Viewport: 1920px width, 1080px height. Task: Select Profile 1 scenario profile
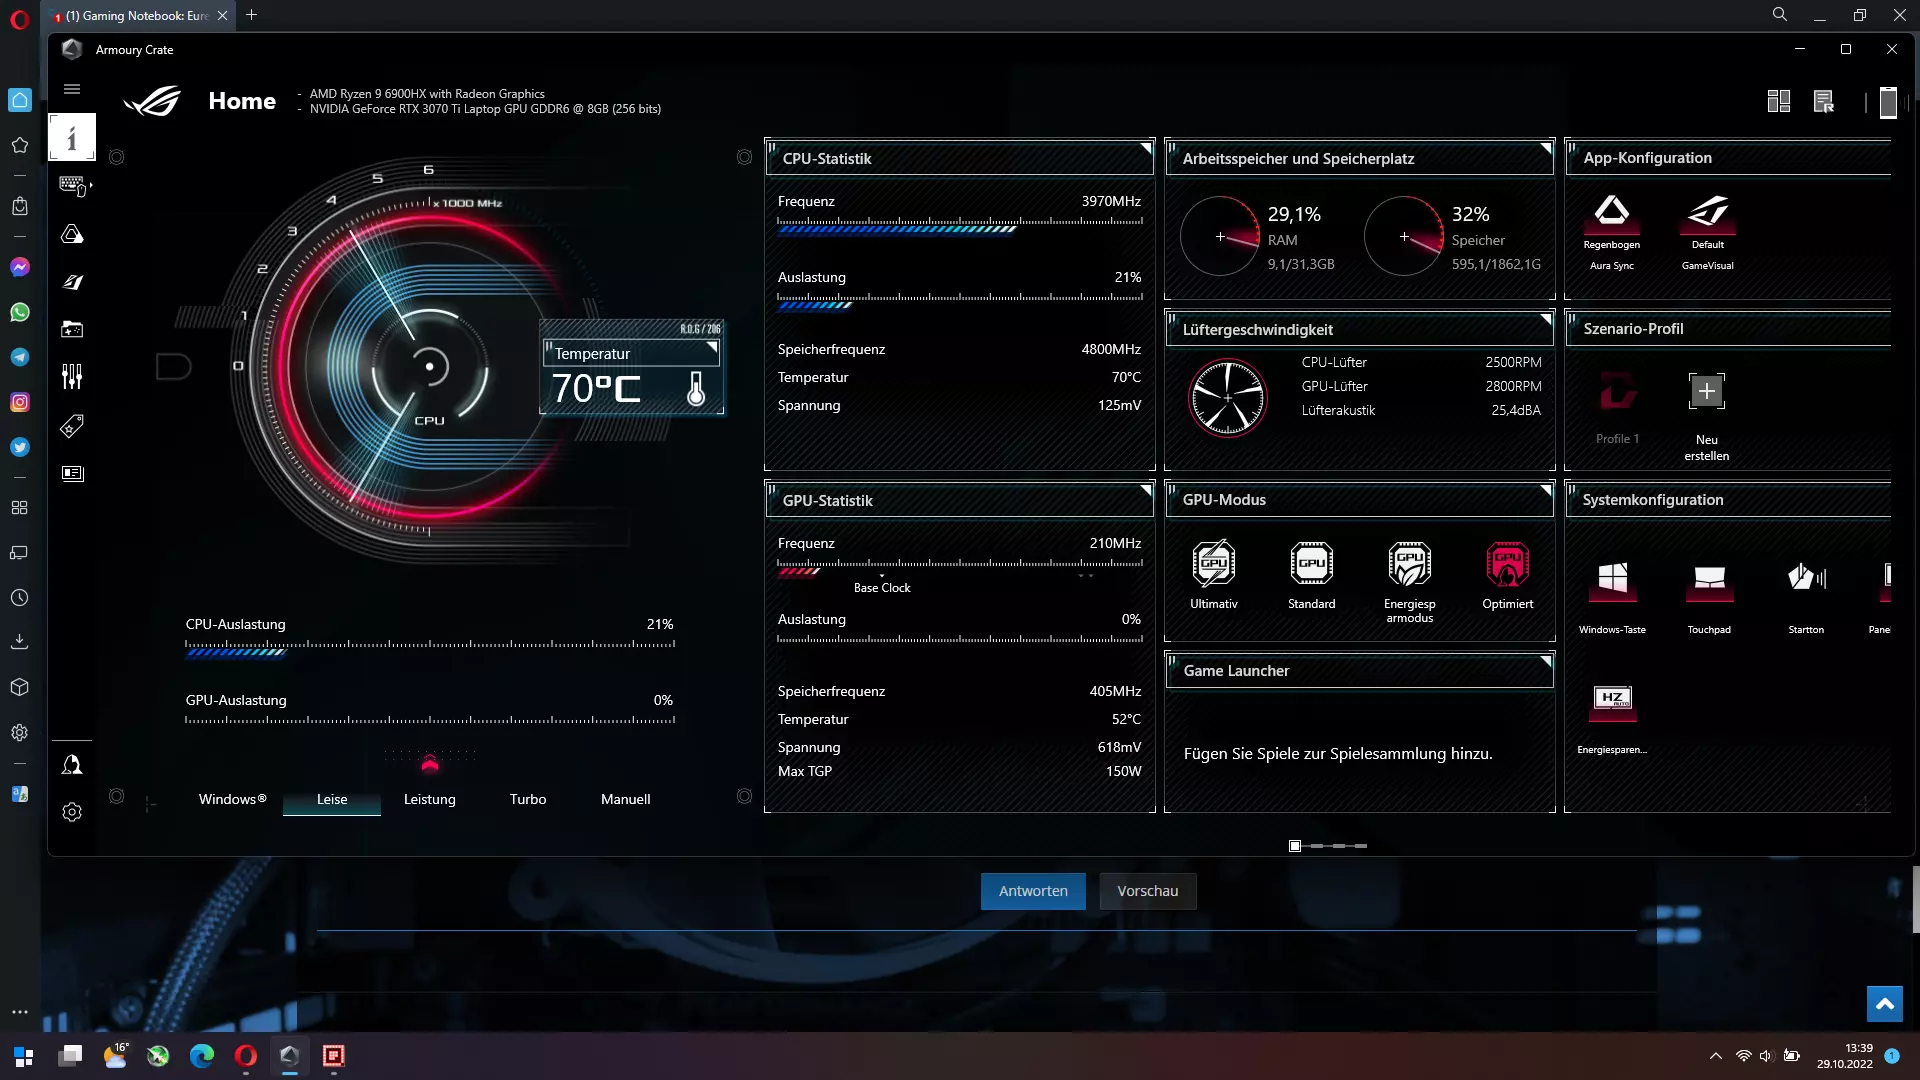pos(1617,408)
